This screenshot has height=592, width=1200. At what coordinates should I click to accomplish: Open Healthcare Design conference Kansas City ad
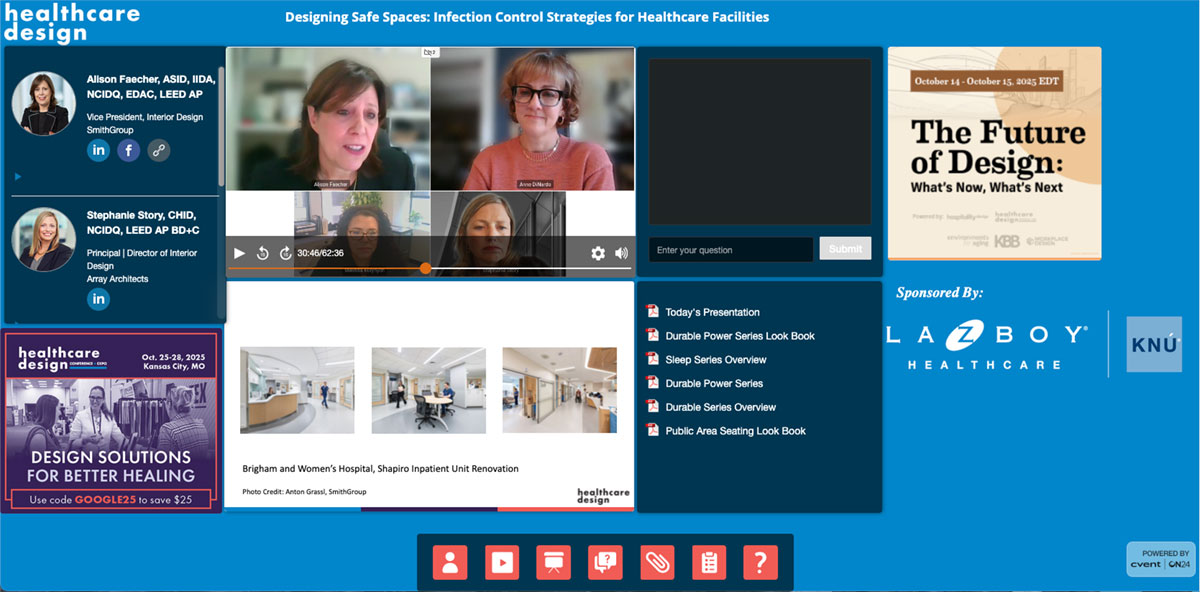[112, 421]
